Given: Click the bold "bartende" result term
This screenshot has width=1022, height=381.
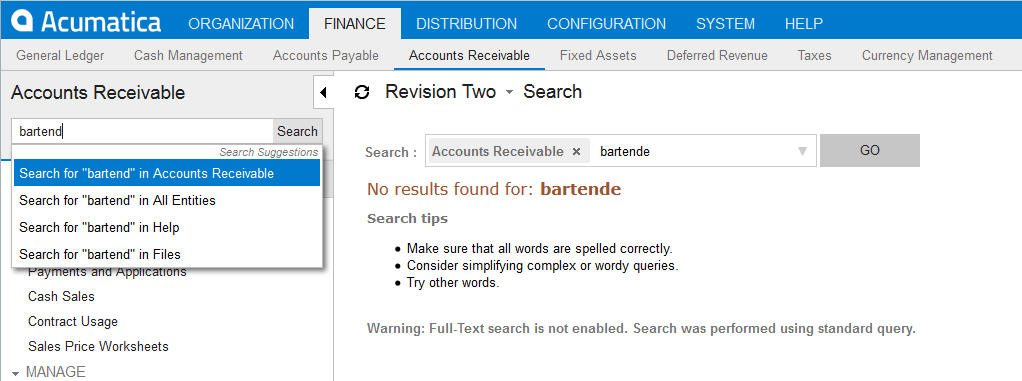Looking at the screenshot, I should (581, 190).
